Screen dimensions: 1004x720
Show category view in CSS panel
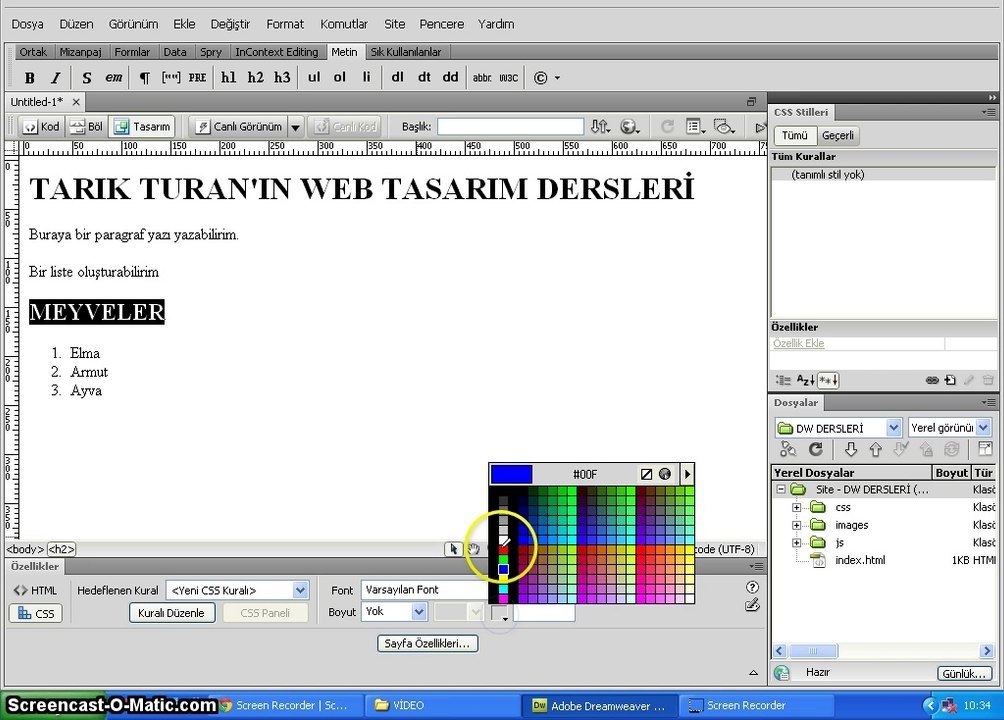(x=784, y=380)
